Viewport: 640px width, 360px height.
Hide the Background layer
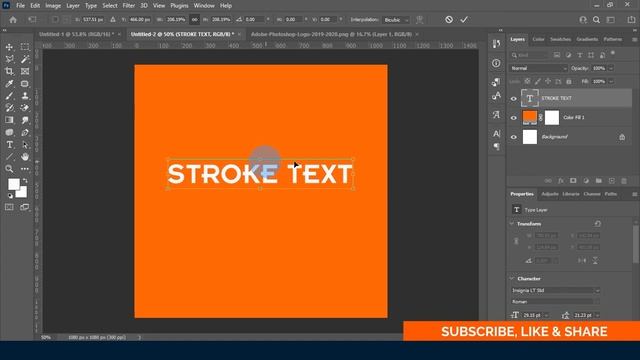tap(513, 137)
